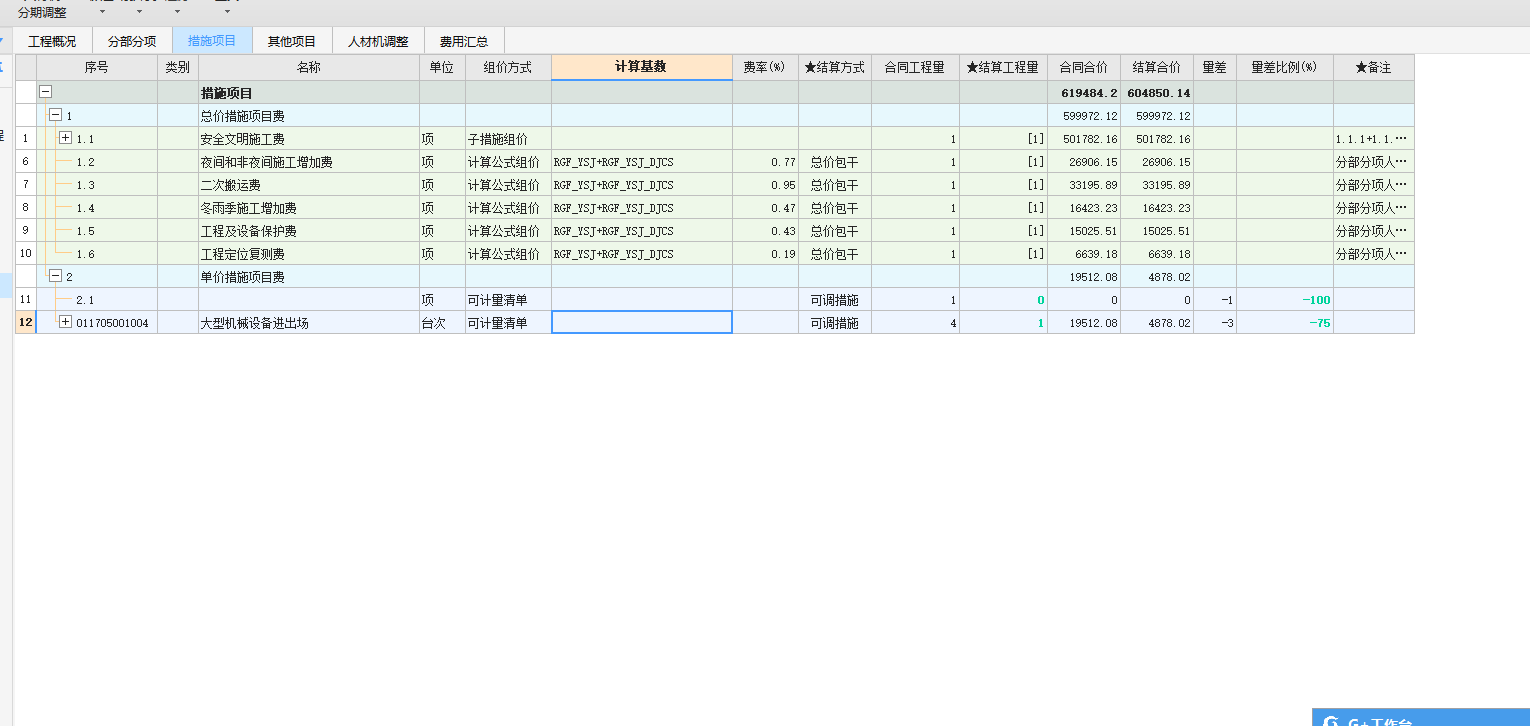1530x726 pixels.
Task: Select the 二次搬运费 name cell
Action: (309, 184)
